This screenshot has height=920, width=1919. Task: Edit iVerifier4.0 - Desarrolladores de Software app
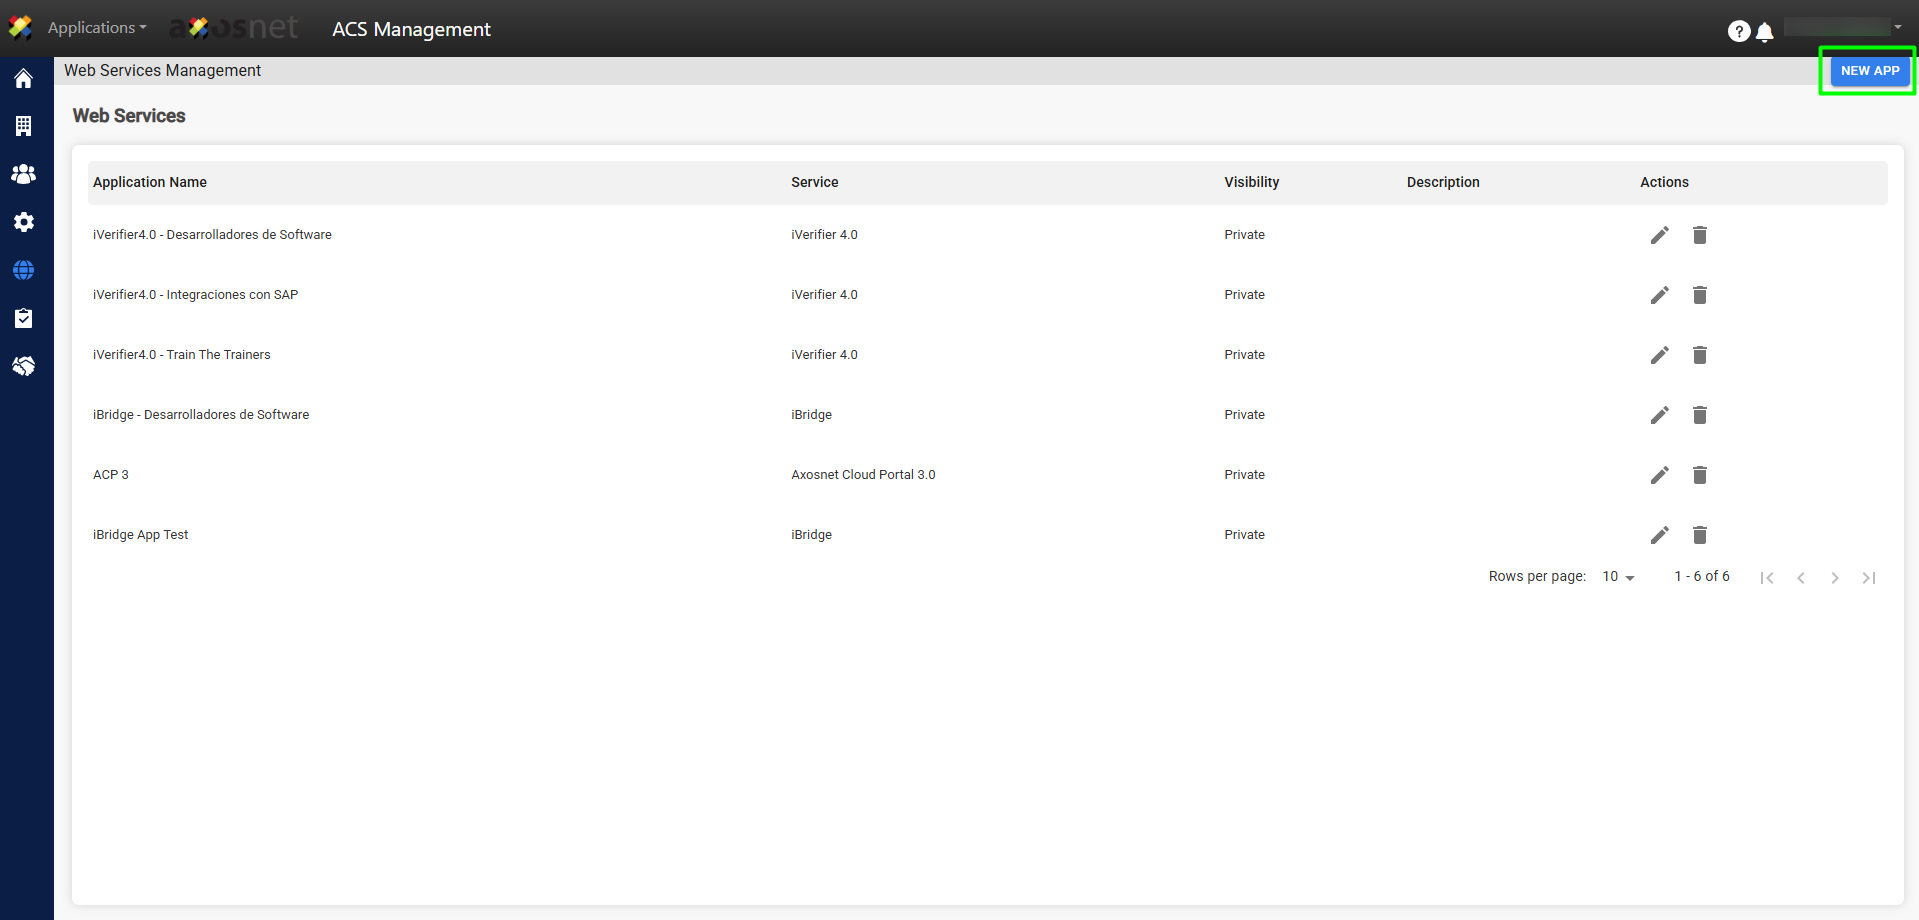coord(1659,235)
